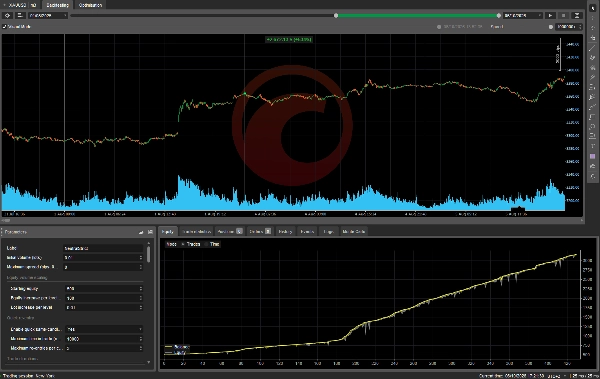Open the Trade statistics tab
600x379 pixels.
tap(196, 231)
